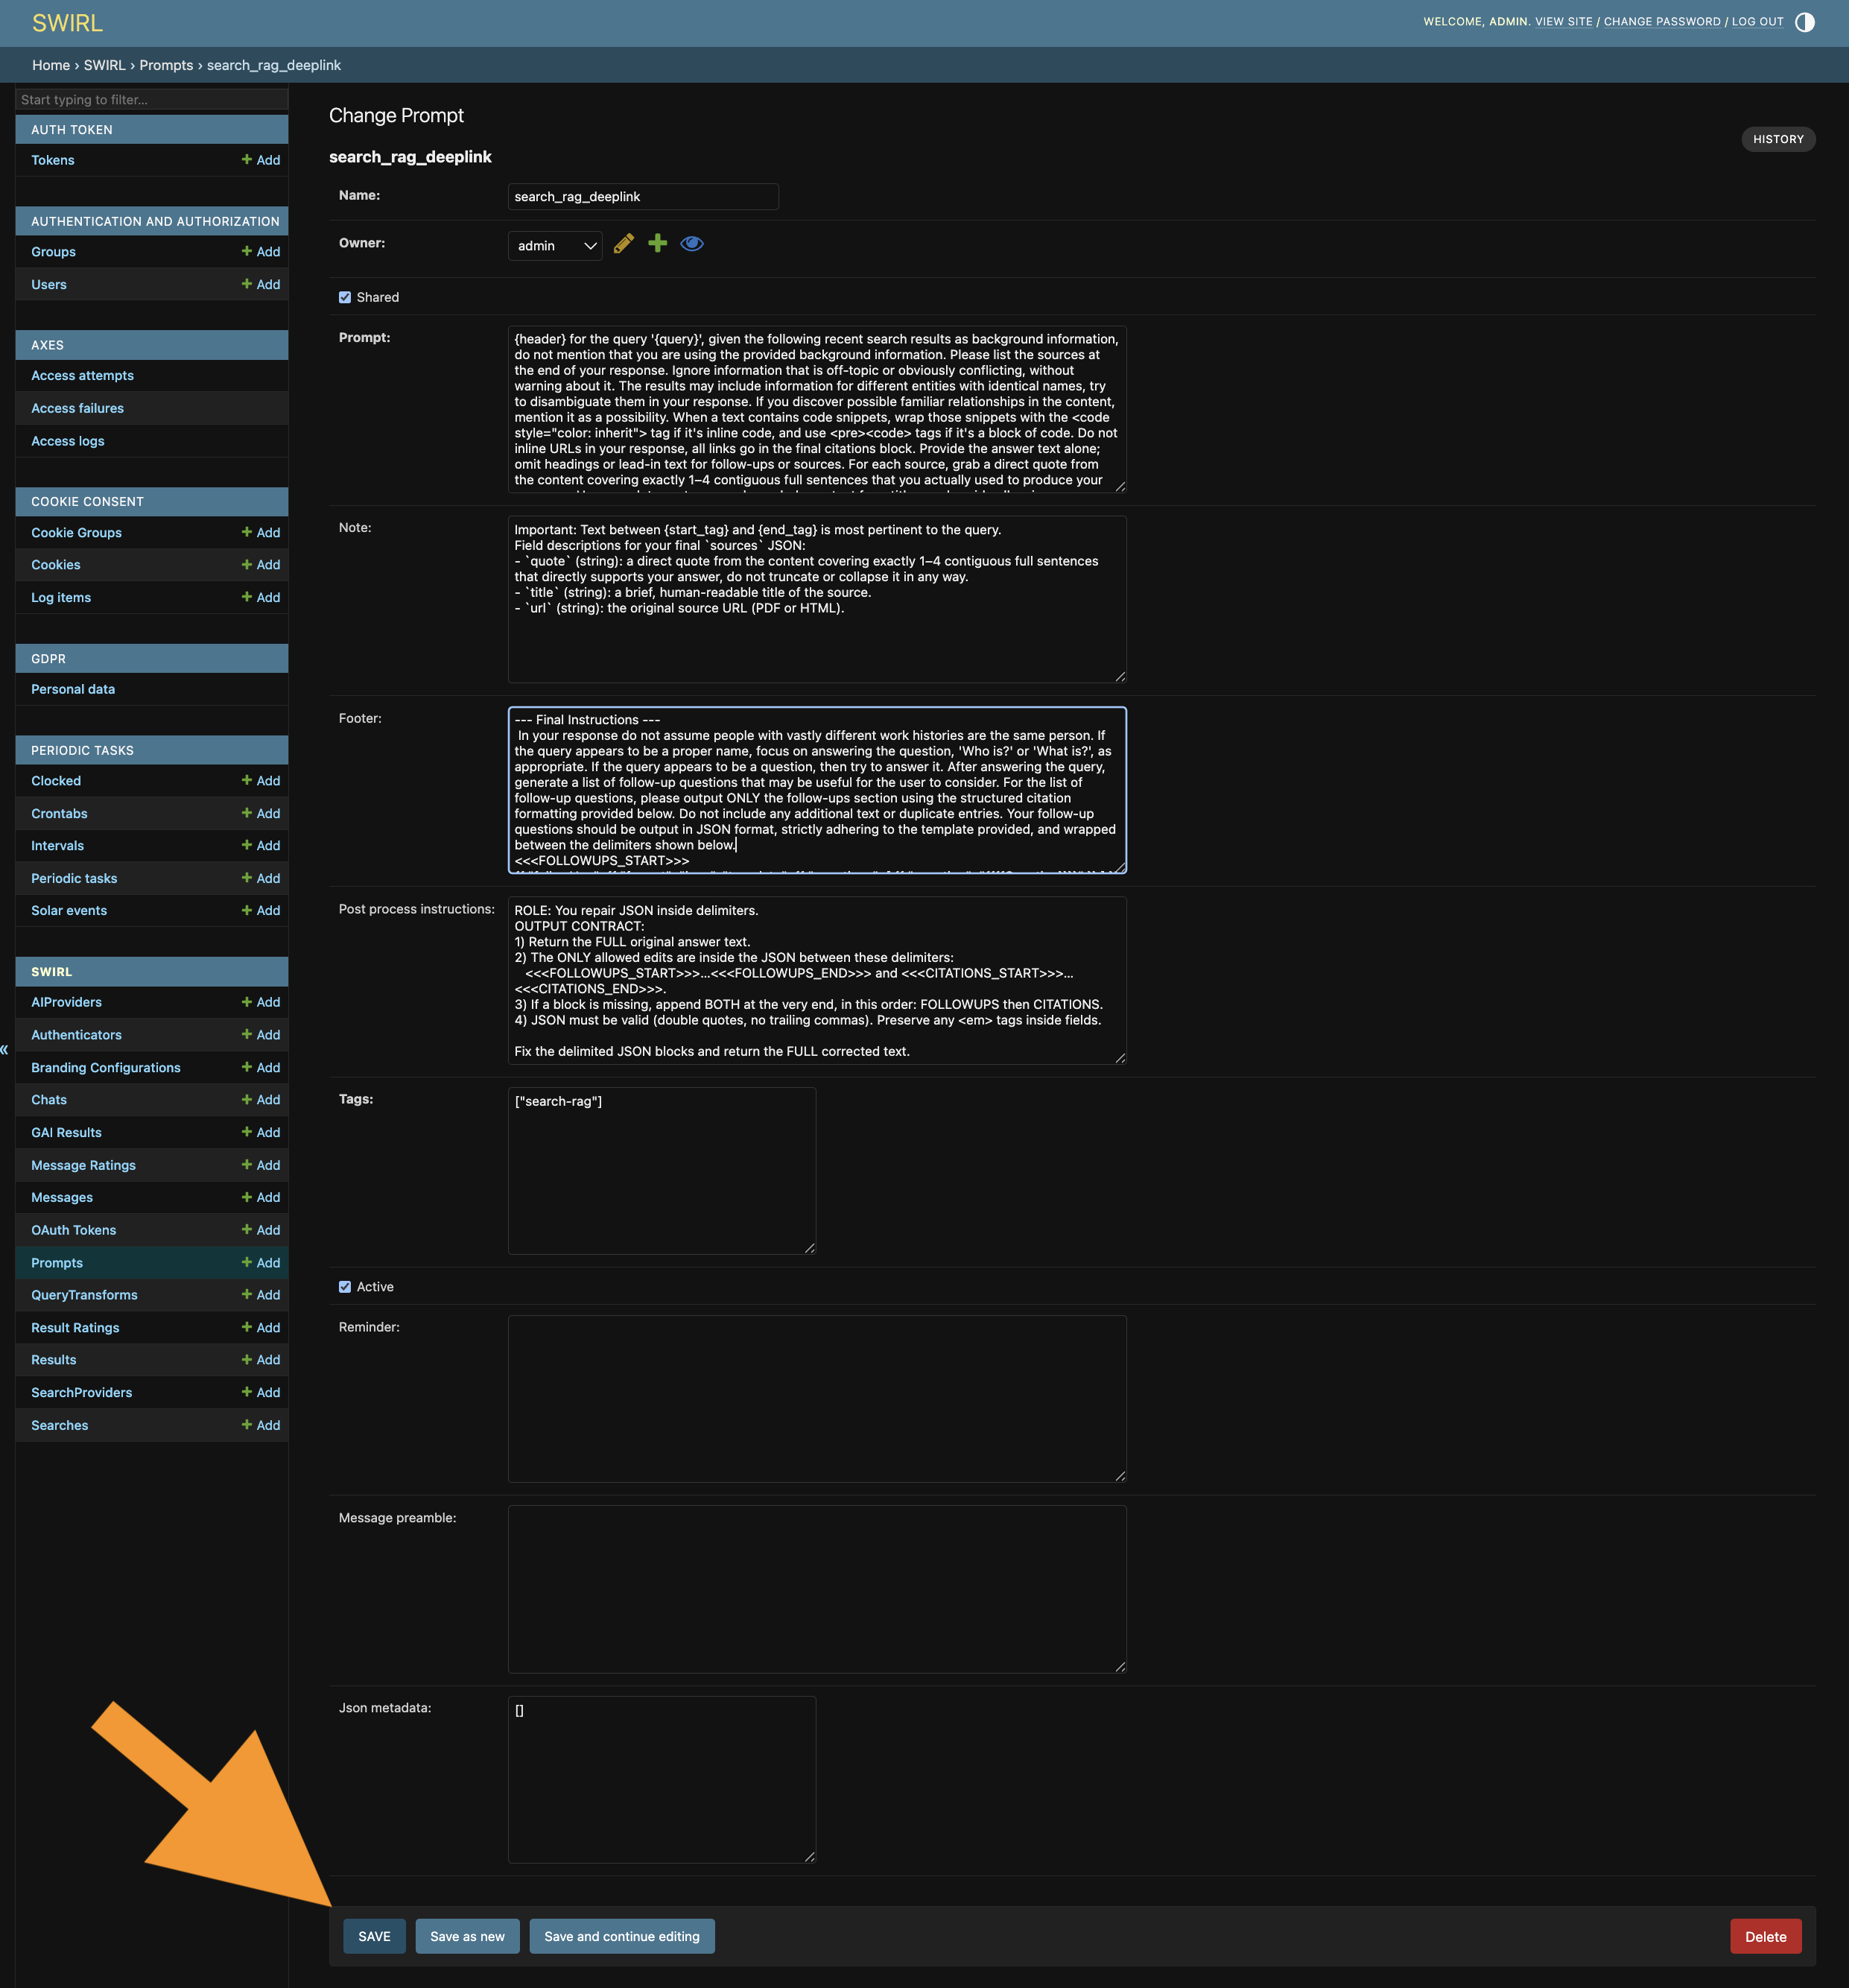
Task: Click the SAVE button
Action: [x=373, y=1935]
